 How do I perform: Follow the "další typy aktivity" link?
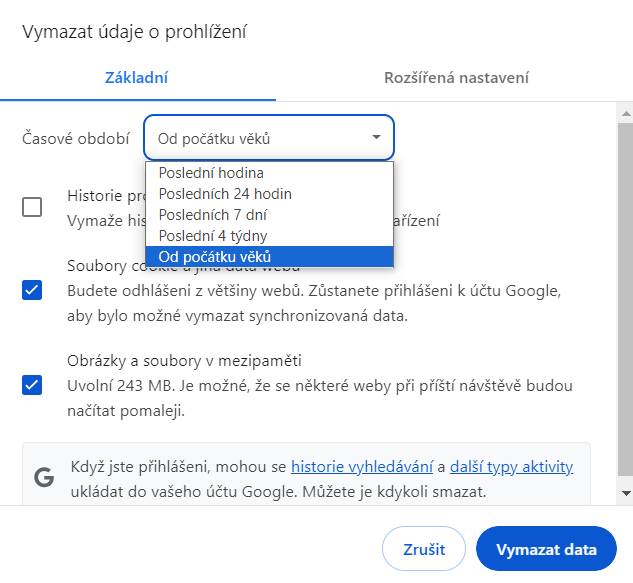[x=511, y=467]
